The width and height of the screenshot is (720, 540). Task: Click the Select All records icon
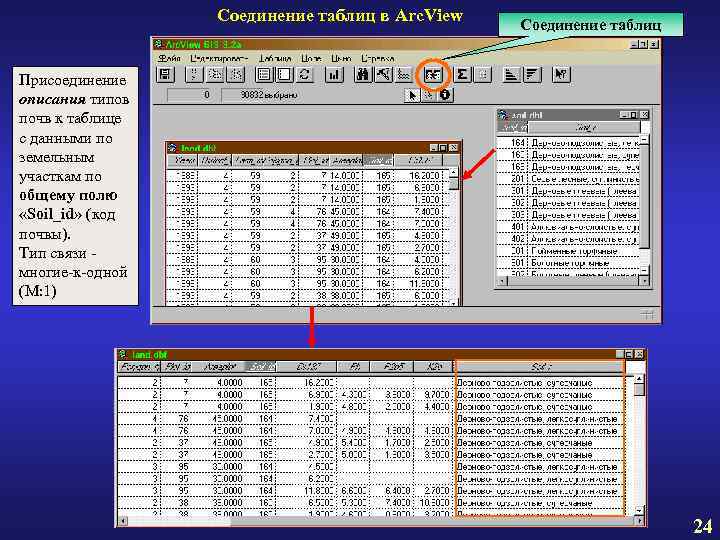pyautogui.click(x=264, y=74)
